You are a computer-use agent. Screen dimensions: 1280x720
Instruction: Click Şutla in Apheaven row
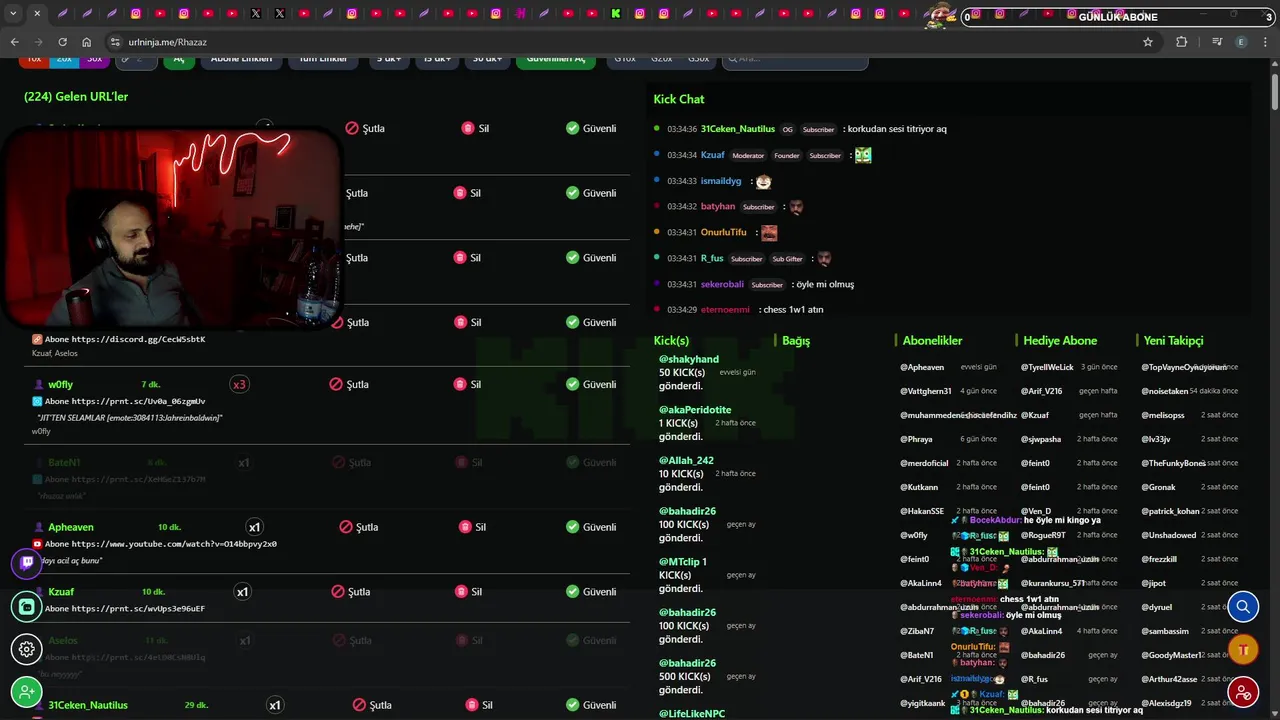tap(359, 527)
